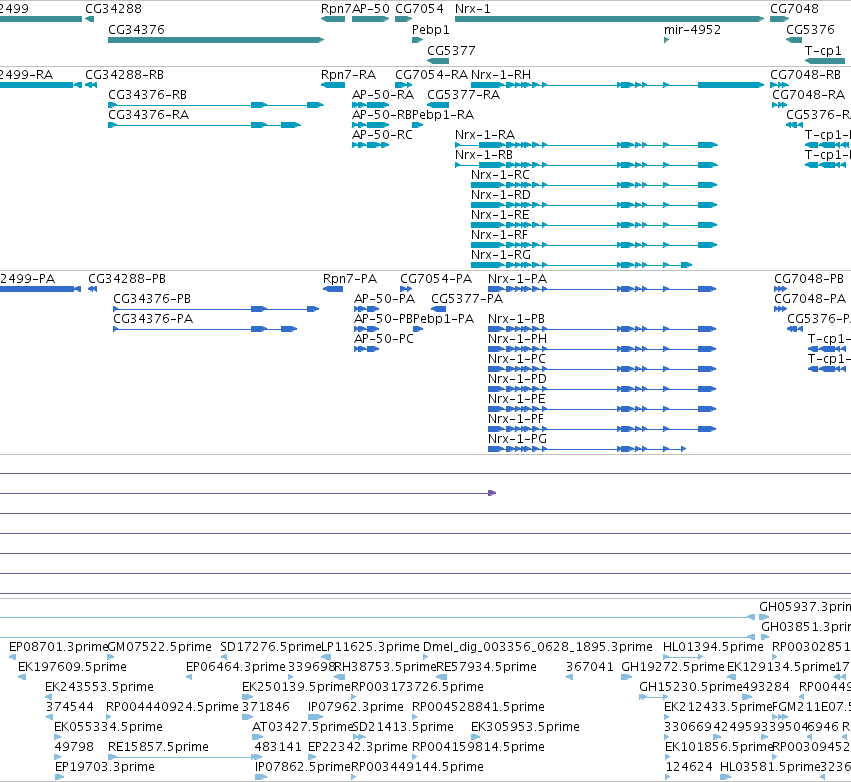The width and height of the screenshot is (851, 782).
Task: Select the CG7048 gene label
Action: (x=794, y=9)
